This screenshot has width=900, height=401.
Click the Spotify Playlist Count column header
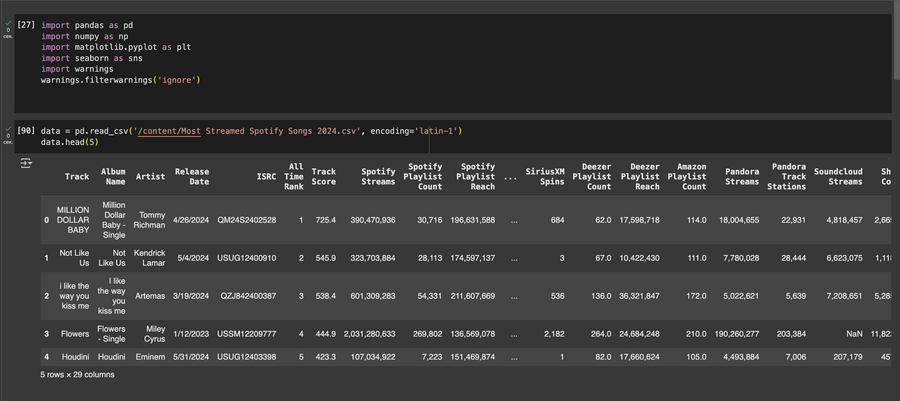pos(423,177)
